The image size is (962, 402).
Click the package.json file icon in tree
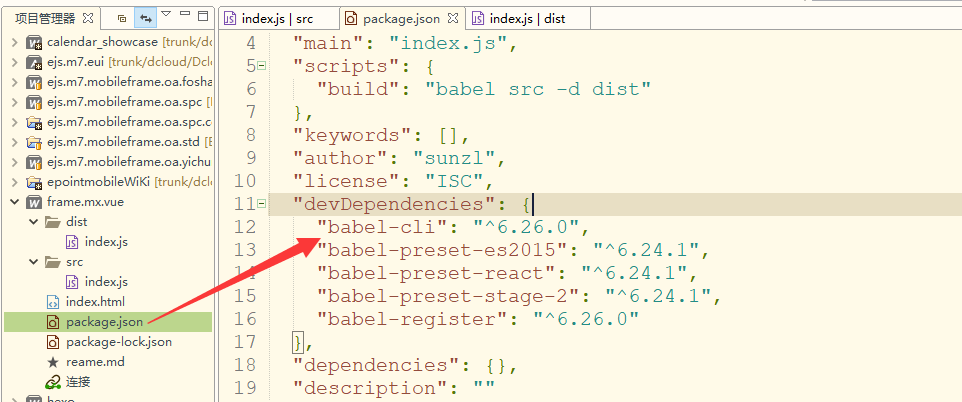tap(53, 322)
